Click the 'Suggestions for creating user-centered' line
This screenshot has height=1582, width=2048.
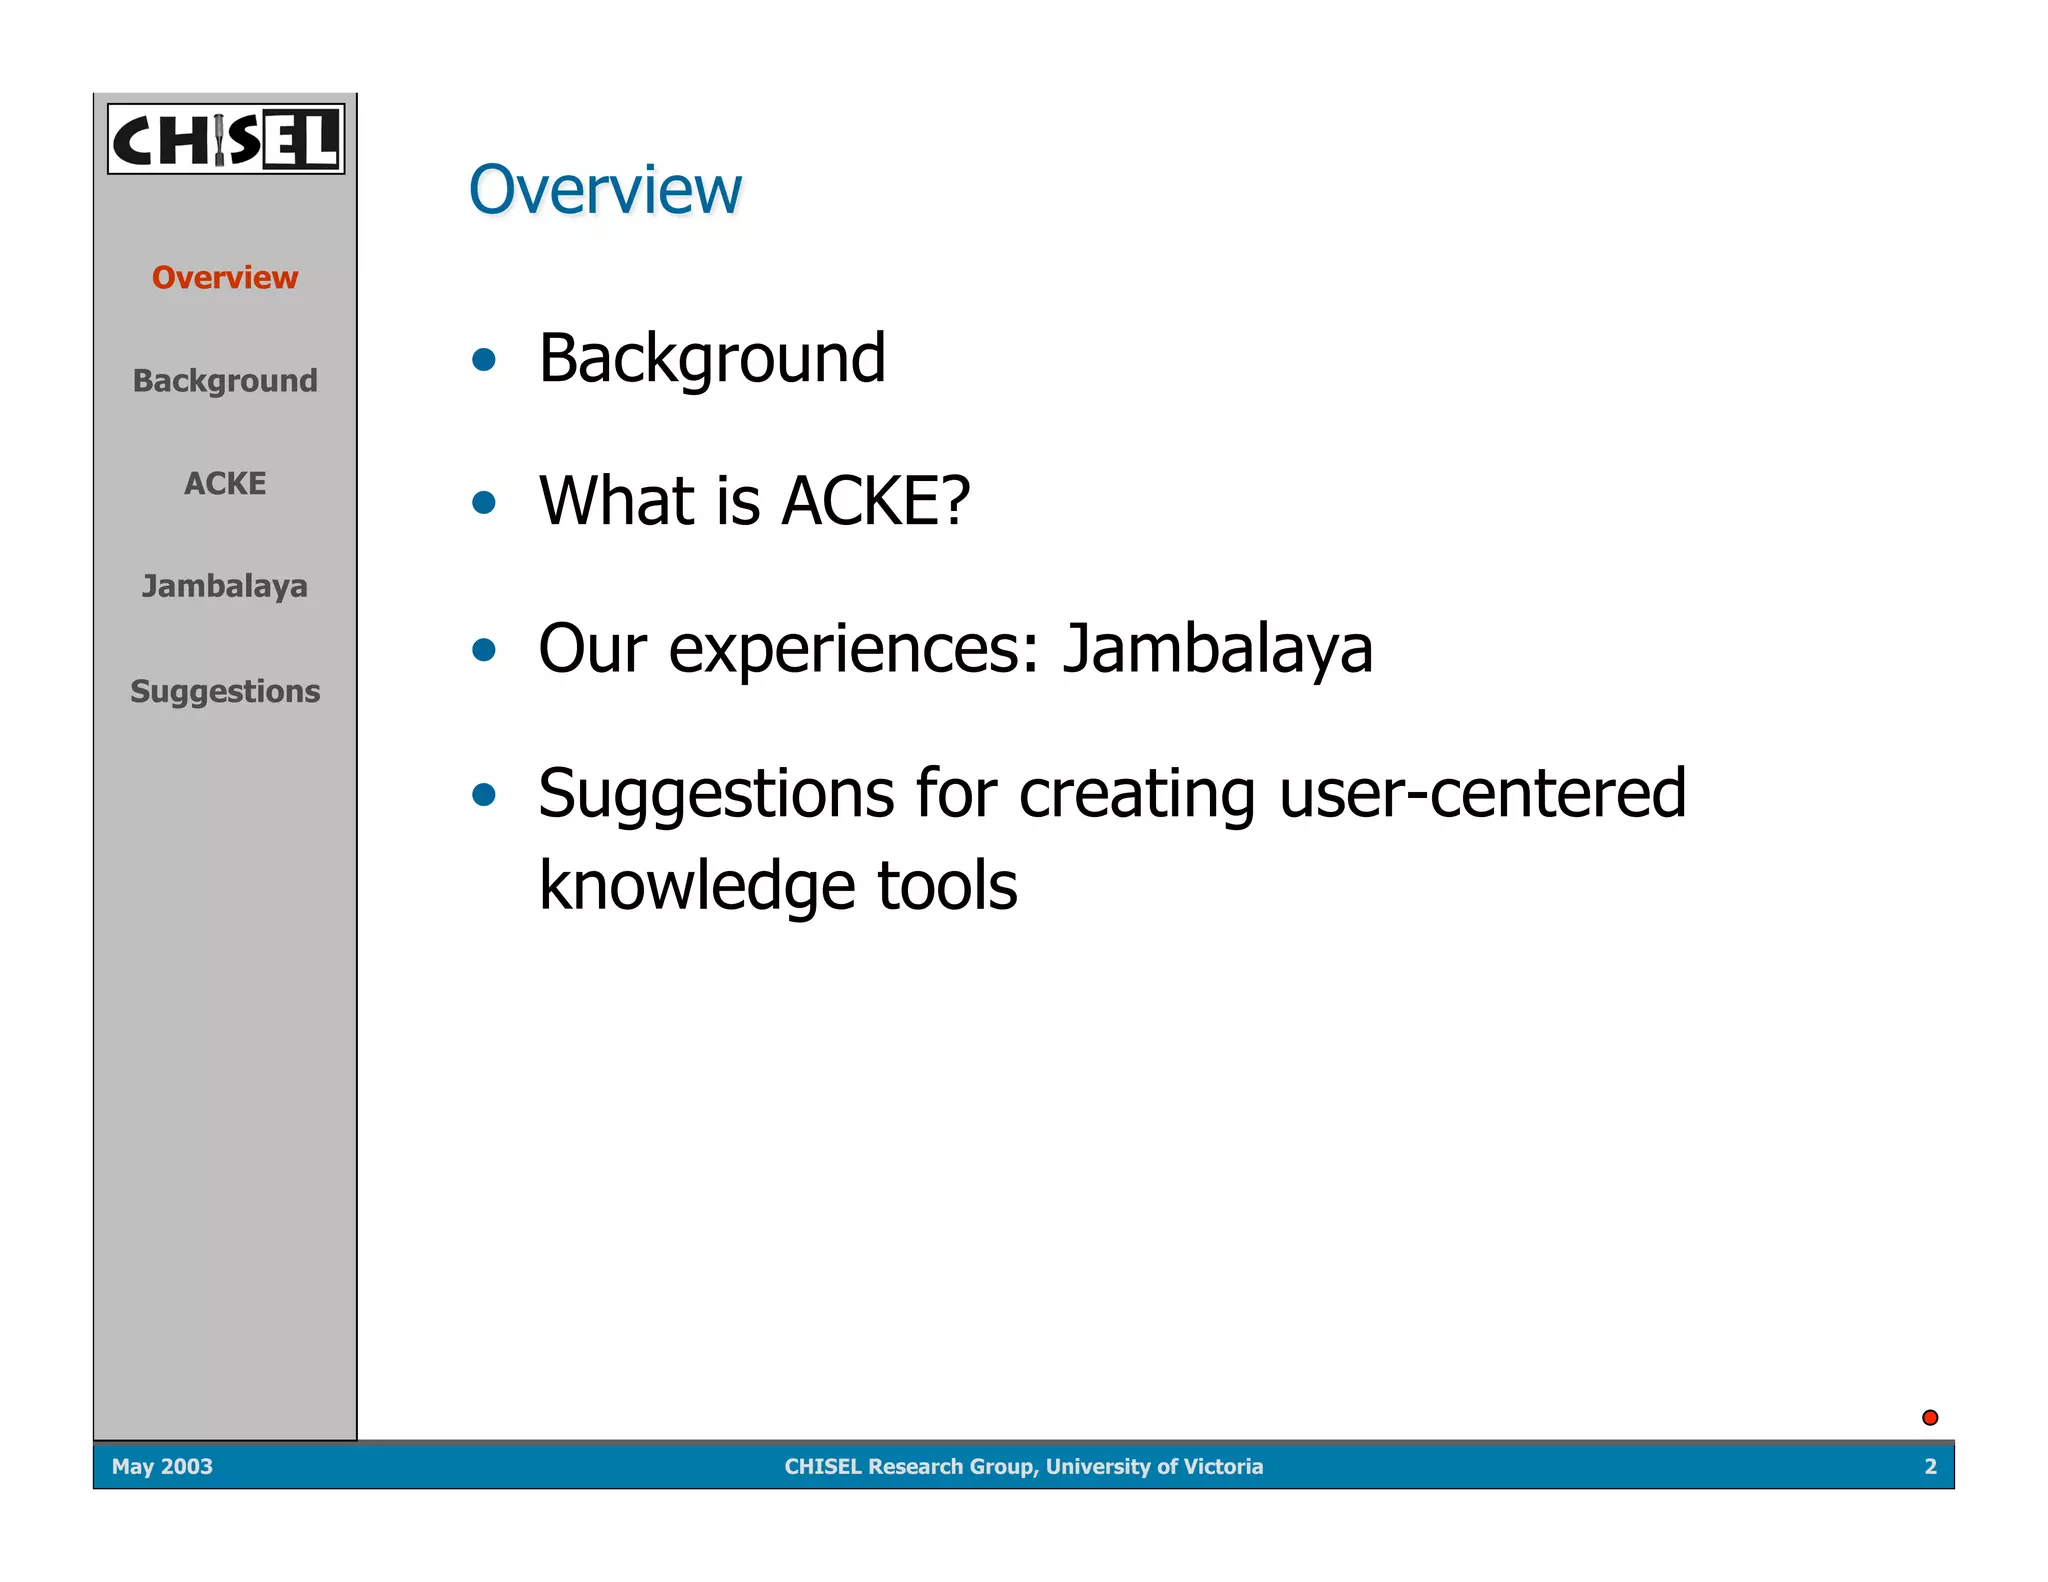pyautogui.click(x=1111, y=793)
